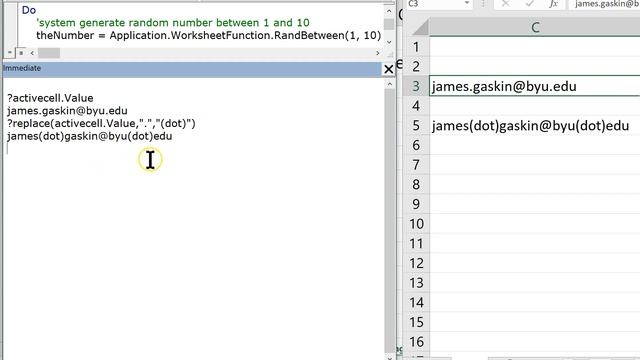Click code editor horizontal scroll right arrow
Image resolution: width=640 pixels, height=360 pixels.
click(x=378, y=53)
